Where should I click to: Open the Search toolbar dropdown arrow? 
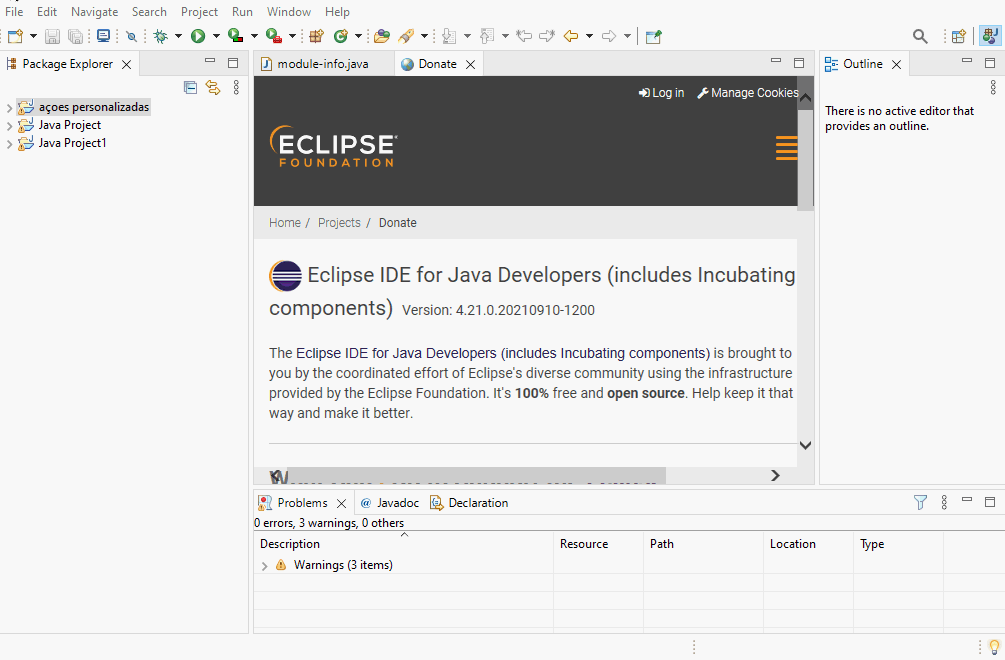tap(424, 37)
